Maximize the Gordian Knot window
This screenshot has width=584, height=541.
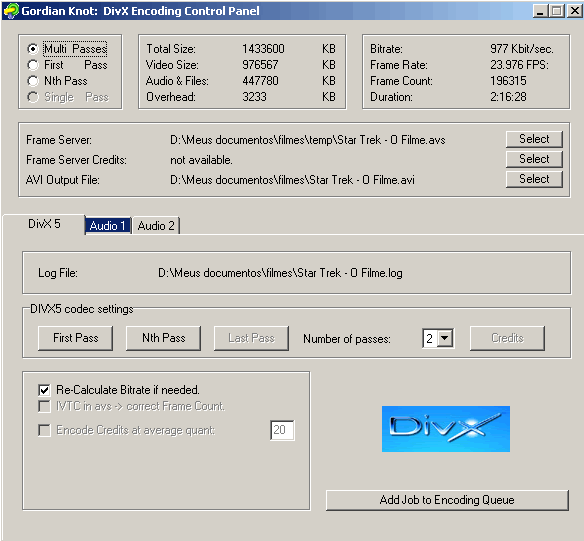557,11
